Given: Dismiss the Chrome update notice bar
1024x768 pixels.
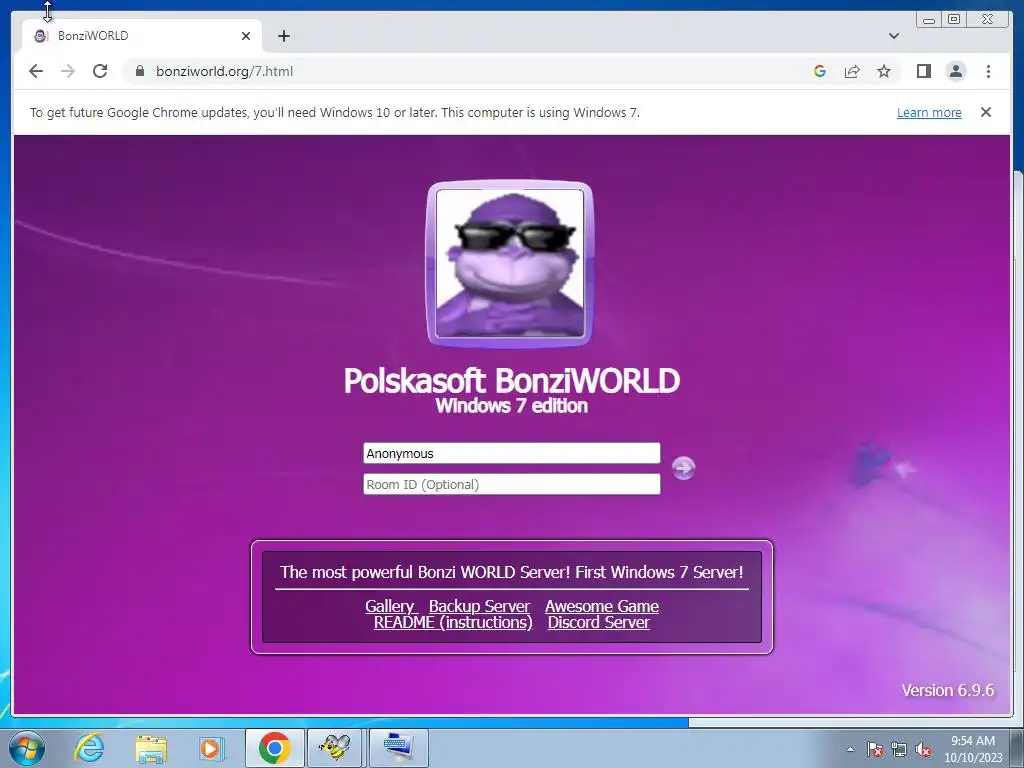Looking at the screenshot, I should pyautogui.click(x=986, y=112).
